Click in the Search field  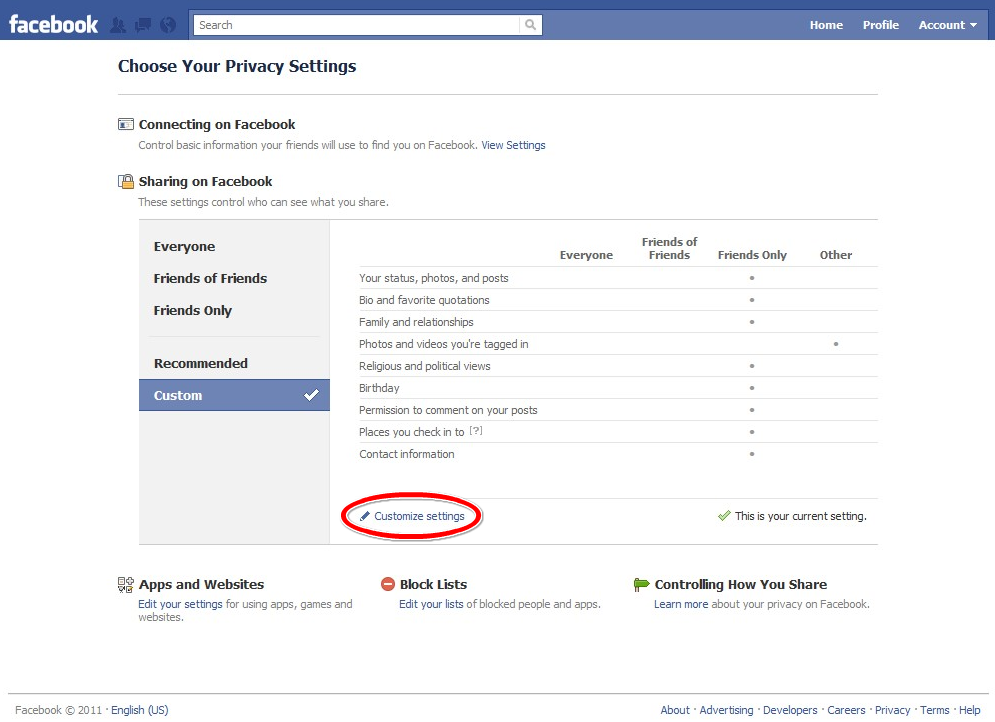pyautogui.click(x=357, y=25)
